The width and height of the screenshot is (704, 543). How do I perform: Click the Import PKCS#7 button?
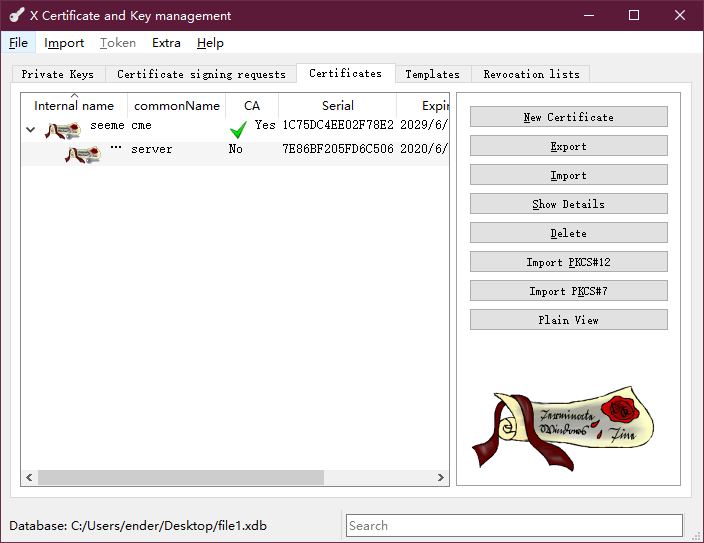[569, 291]
